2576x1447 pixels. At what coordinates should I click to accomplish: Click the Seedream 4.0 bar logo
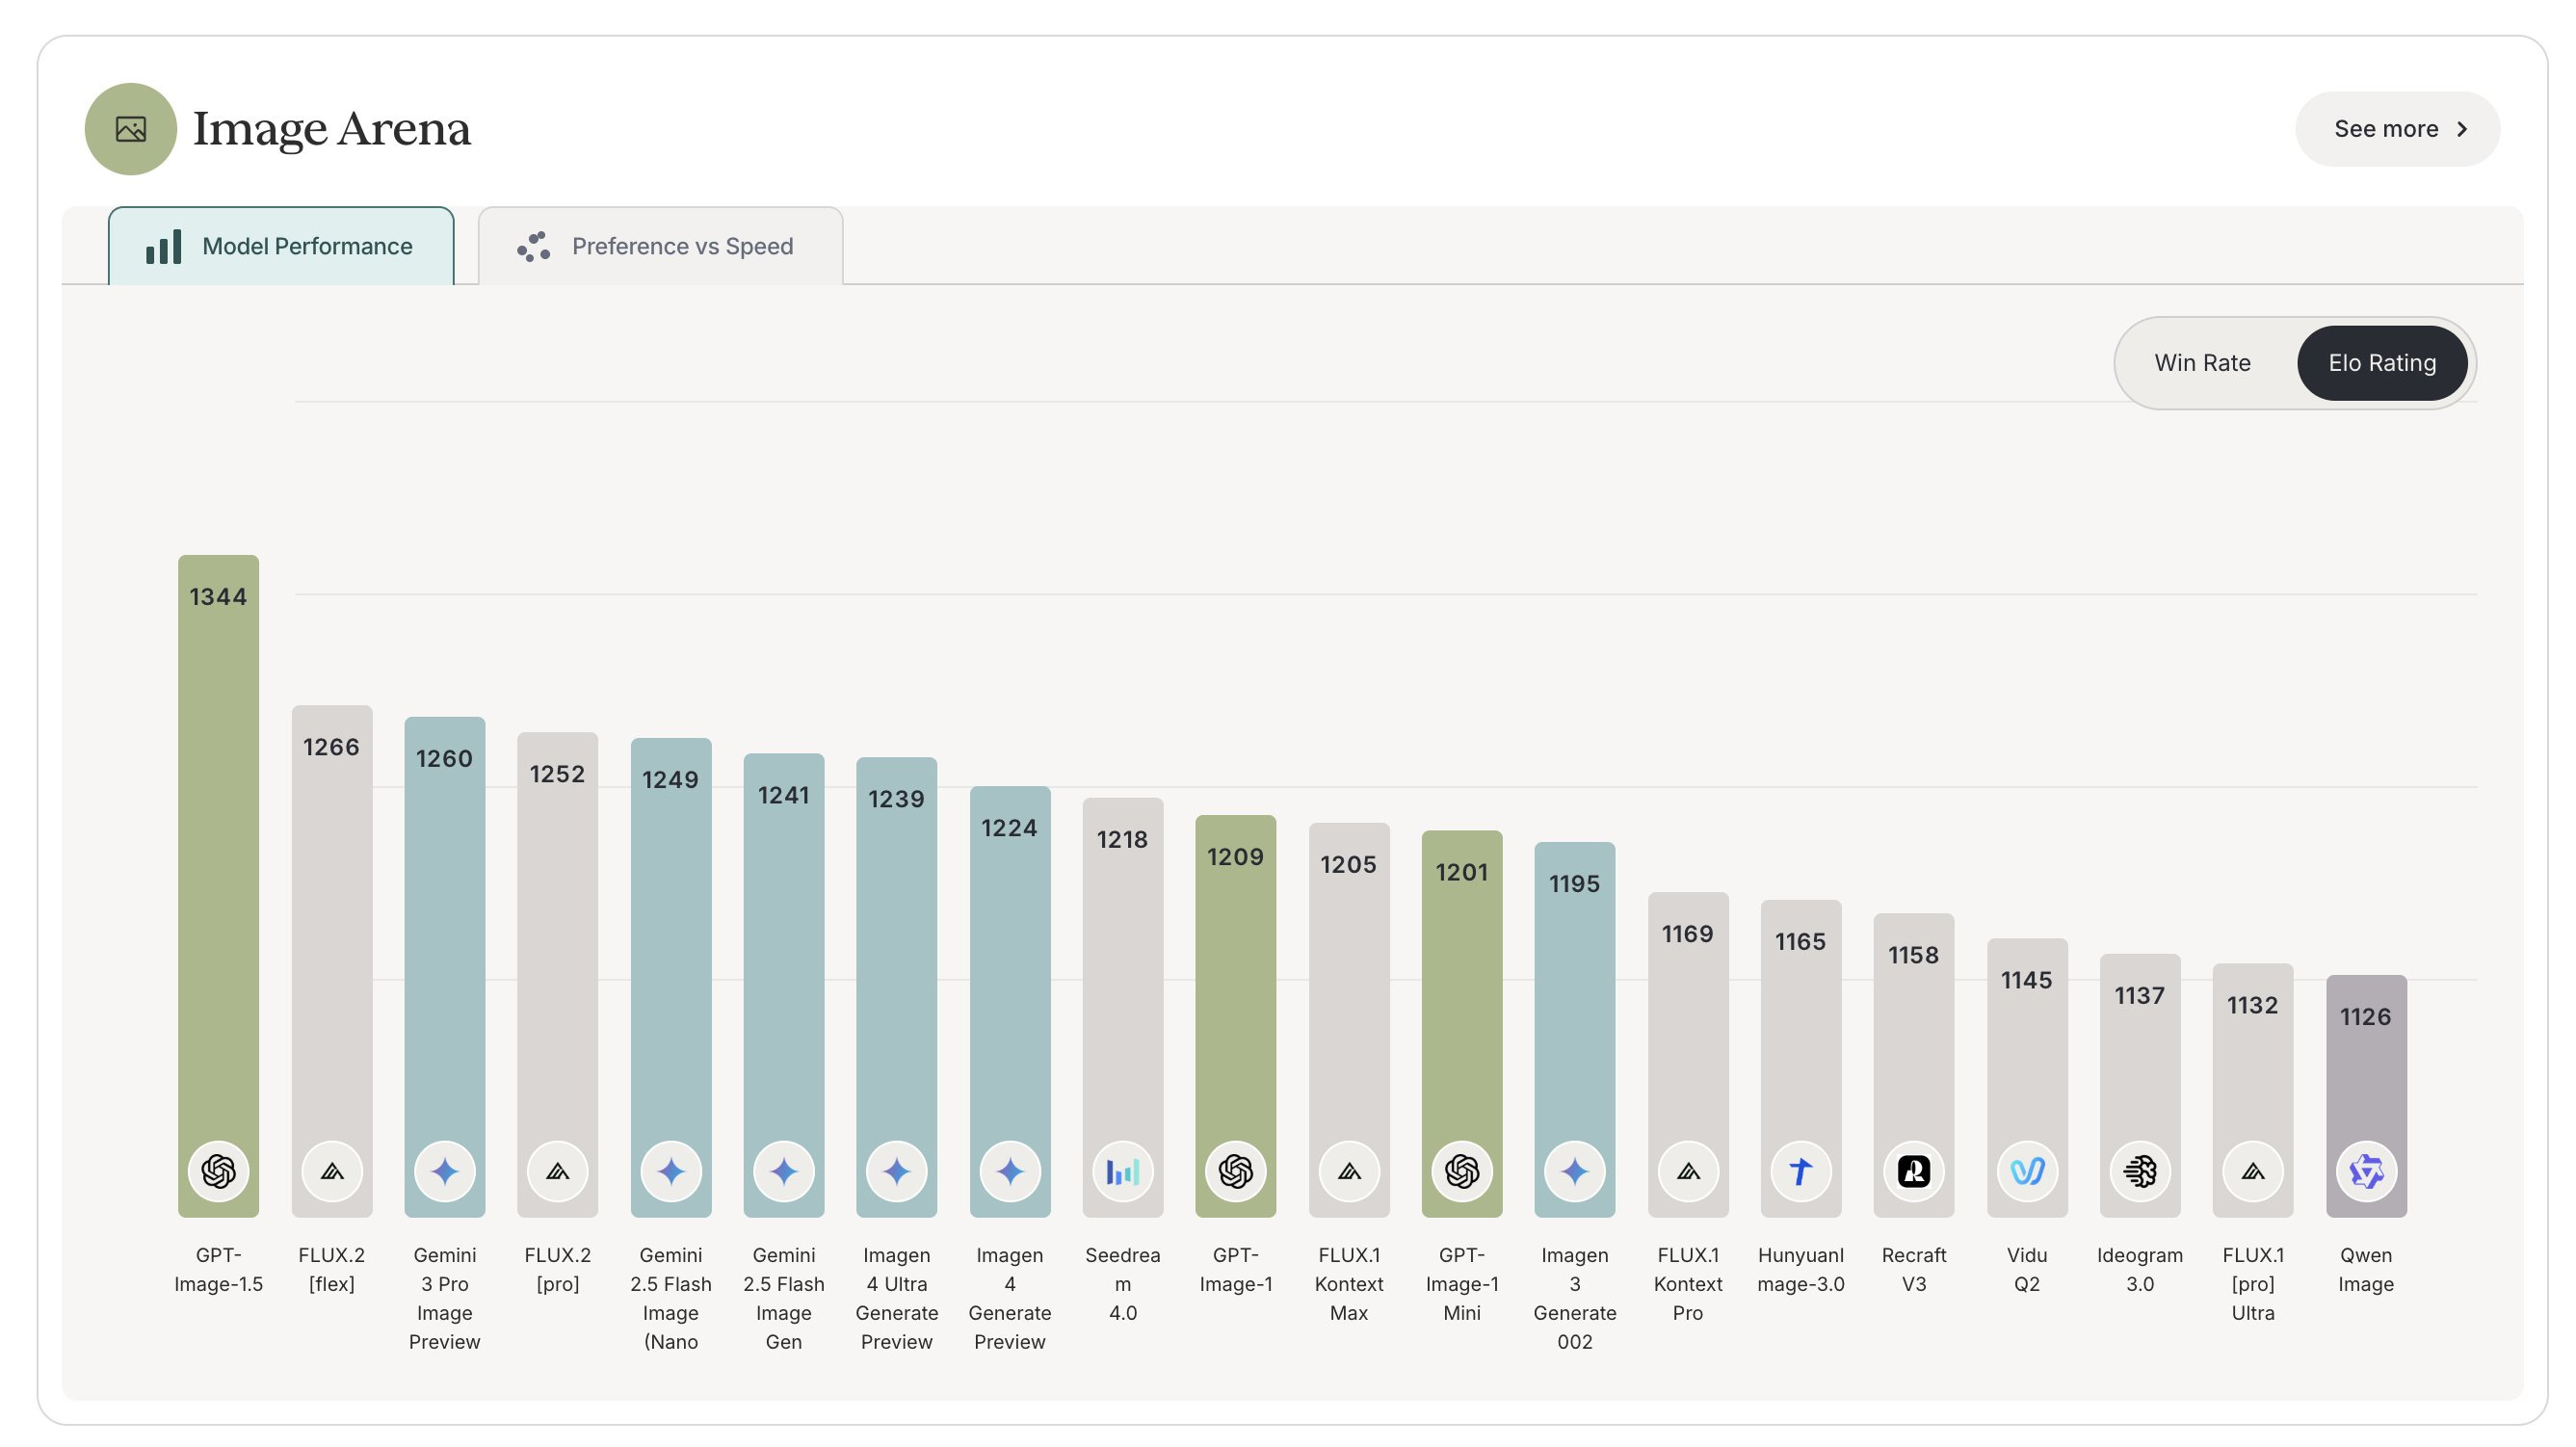pos(1122,1171)
